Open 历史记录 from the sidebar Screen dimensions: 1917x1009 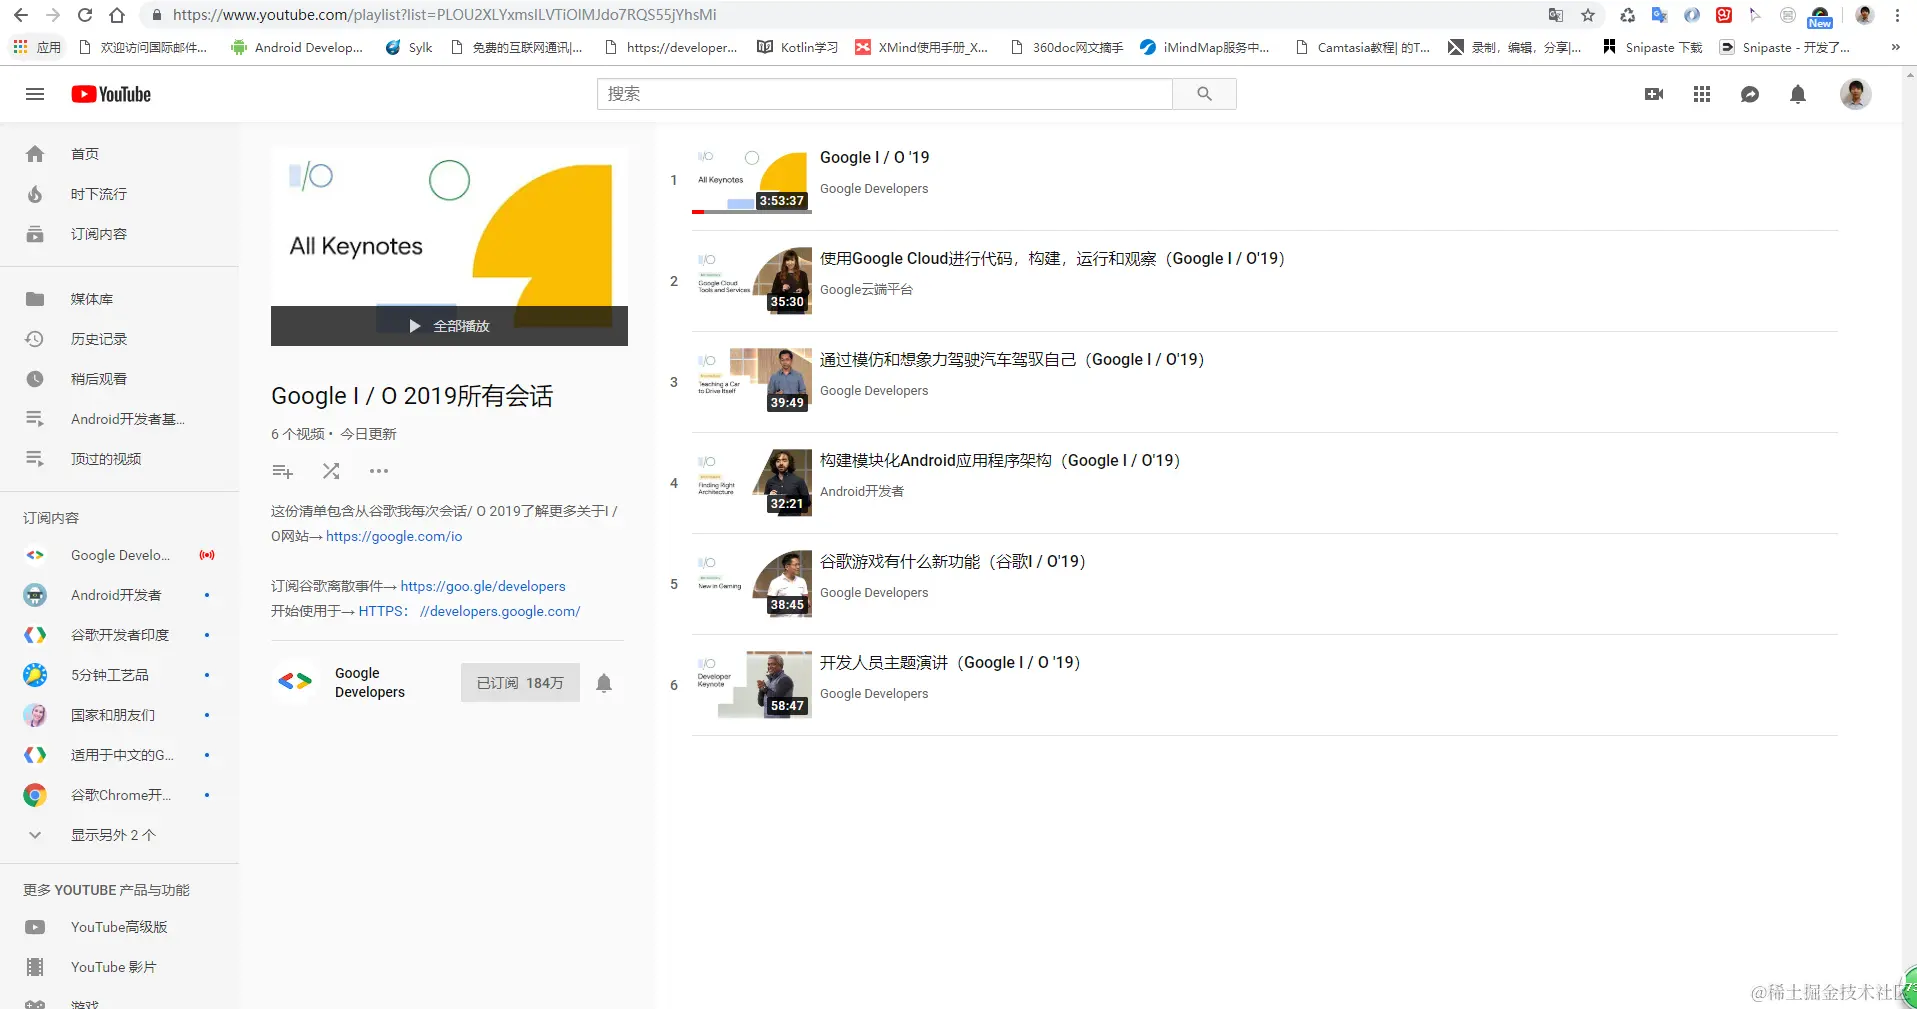pos(99,338)
